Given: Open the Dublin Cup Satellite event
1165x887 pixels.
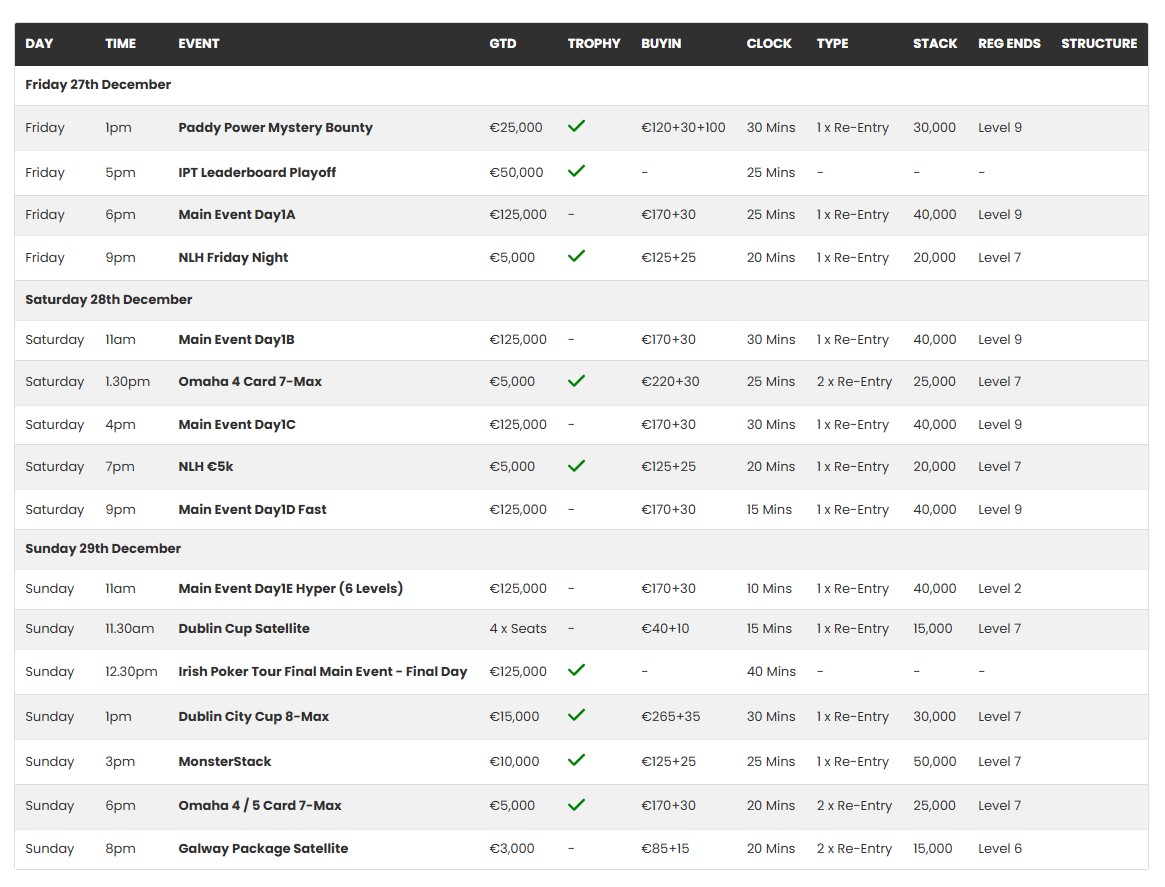Looking at the screenshot, I should click(x=243, y=629).
